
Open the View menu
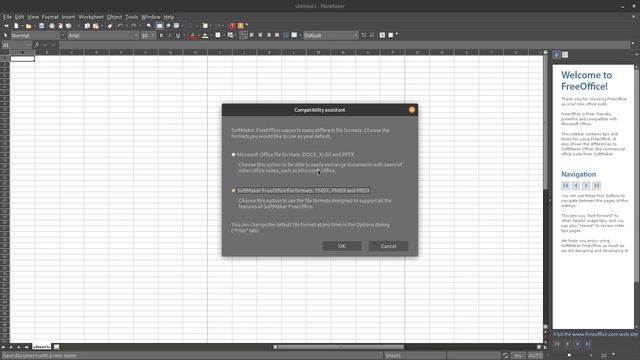point(33,17)
